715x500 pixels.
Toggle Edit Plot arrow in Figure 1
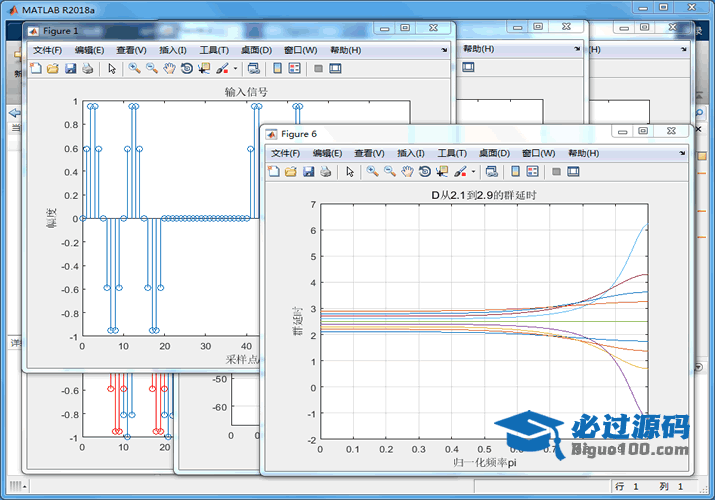(111, 69)
